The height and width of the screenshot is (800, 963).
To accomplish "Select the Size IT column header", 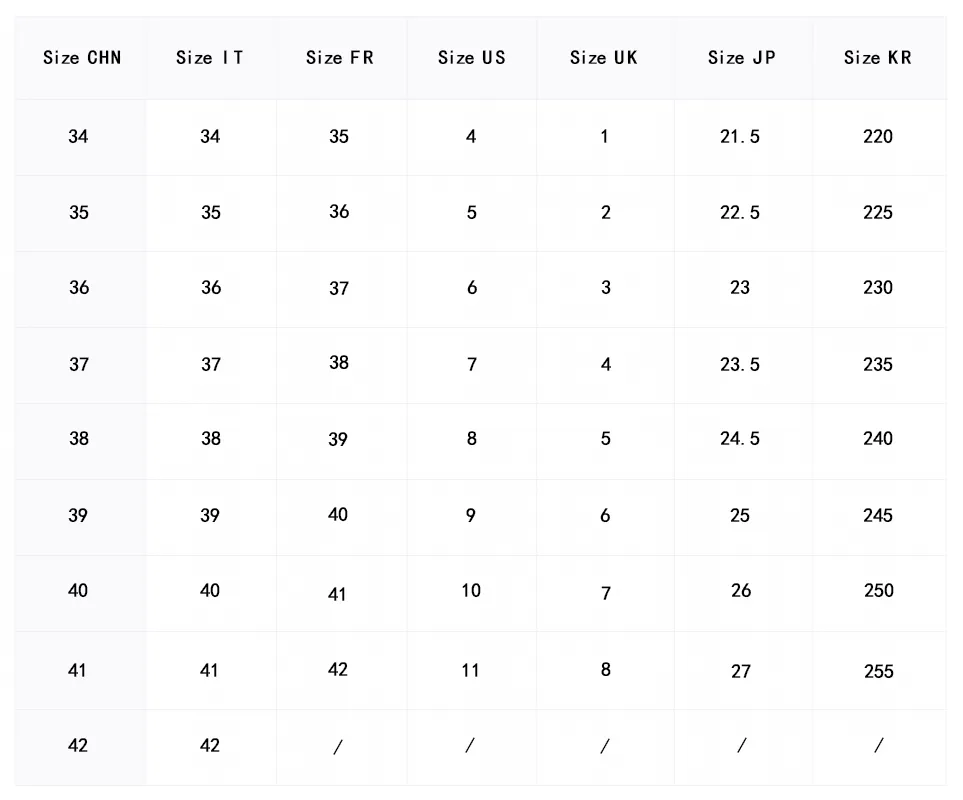I will pyautogui.click(x=210, y=58).
